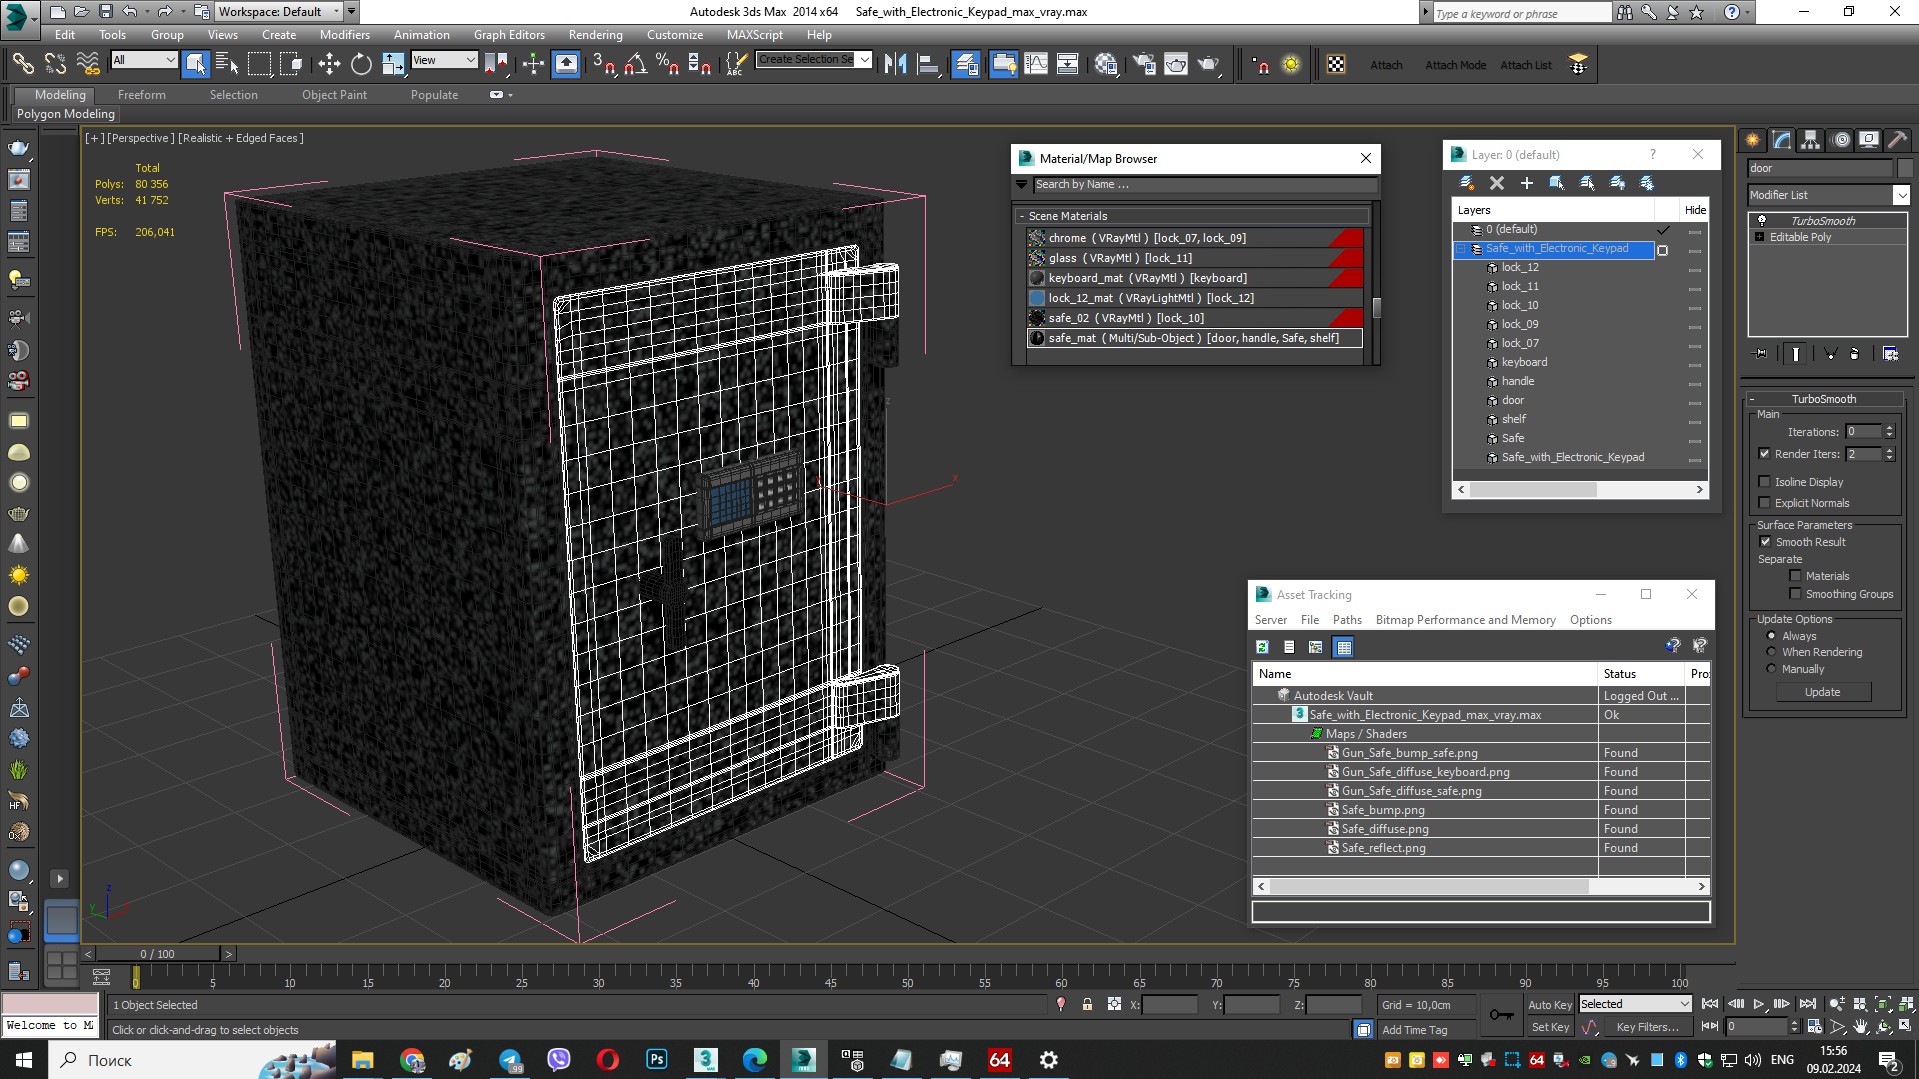Open the reference coordinate View dropdown
Screen dimensions: 1919x1079
point(444,60)
